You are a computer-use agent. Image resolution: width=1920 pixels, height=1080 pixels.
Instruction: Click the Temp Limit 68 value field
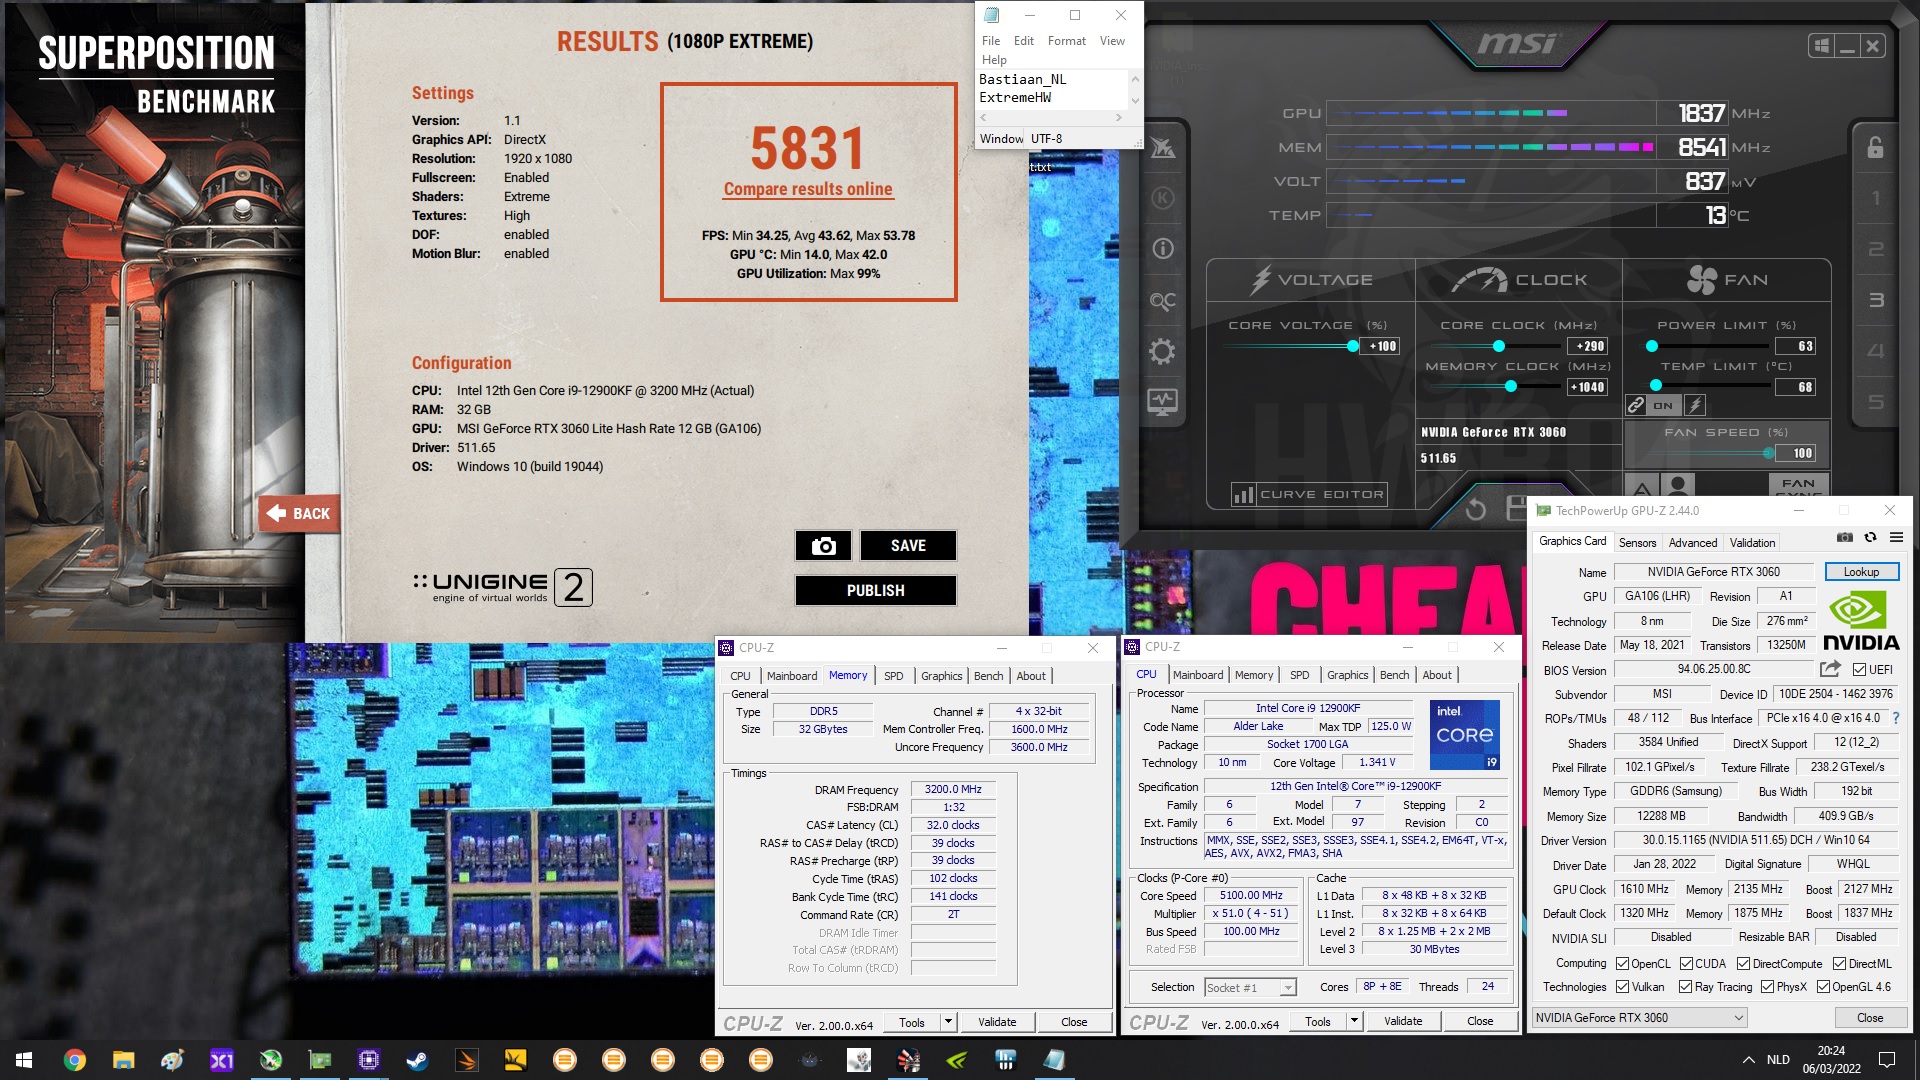1796,387
